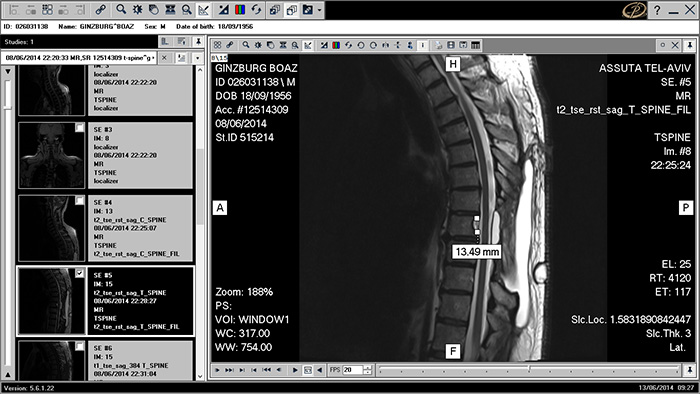Open the study selector dropdown arrow
This screenshot has height=394, width=700.
pyautogui.click(x=197, y=58)
